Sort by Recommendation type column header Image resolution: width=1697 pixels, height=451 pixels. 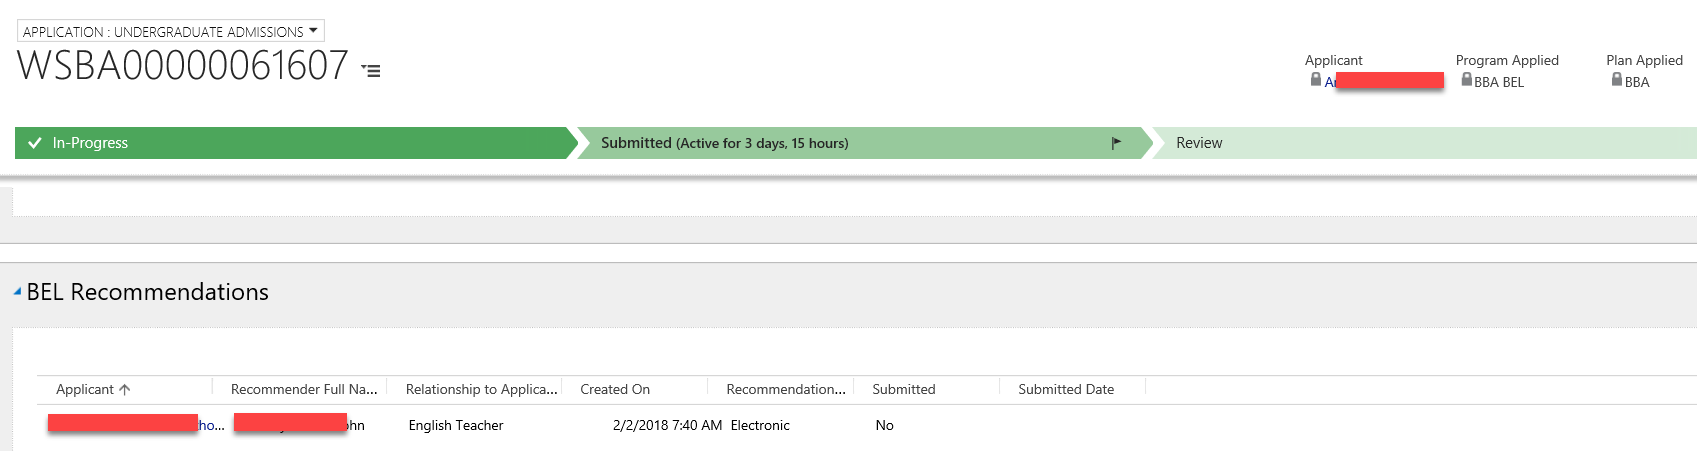[785, 390]
